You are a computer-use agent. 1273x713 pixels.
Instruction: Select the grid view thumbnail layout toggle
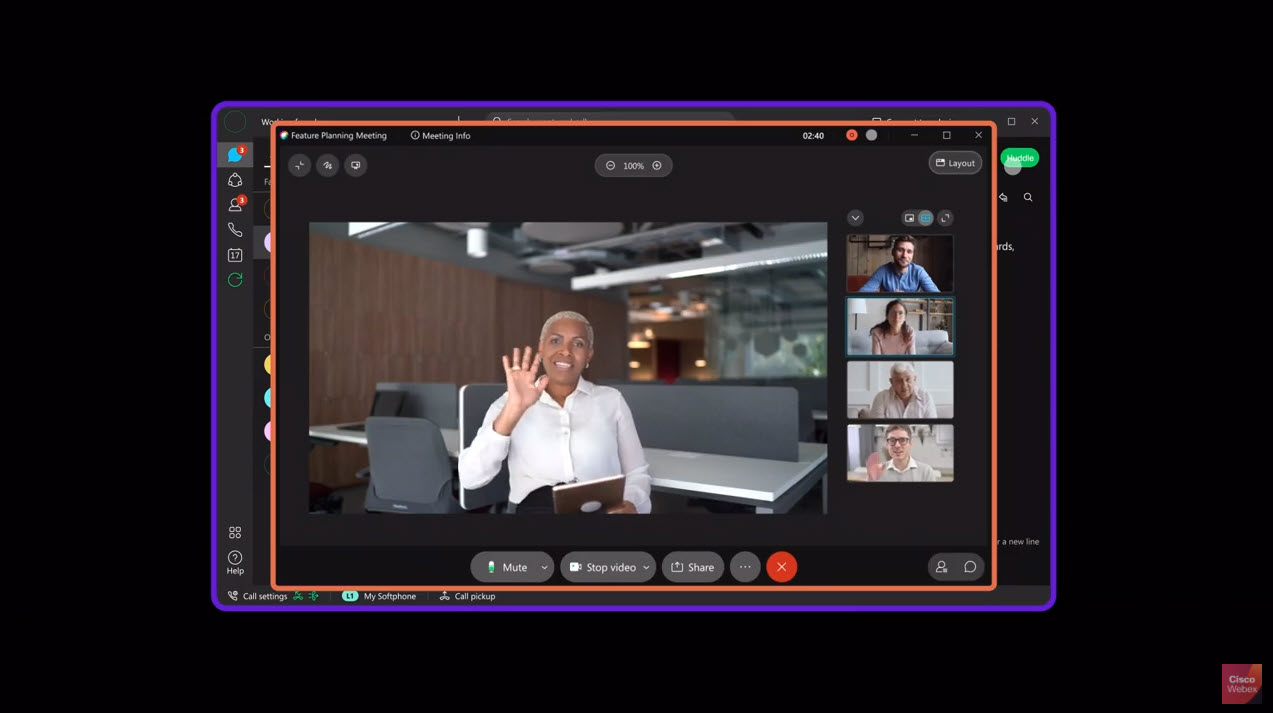[926, 218]
